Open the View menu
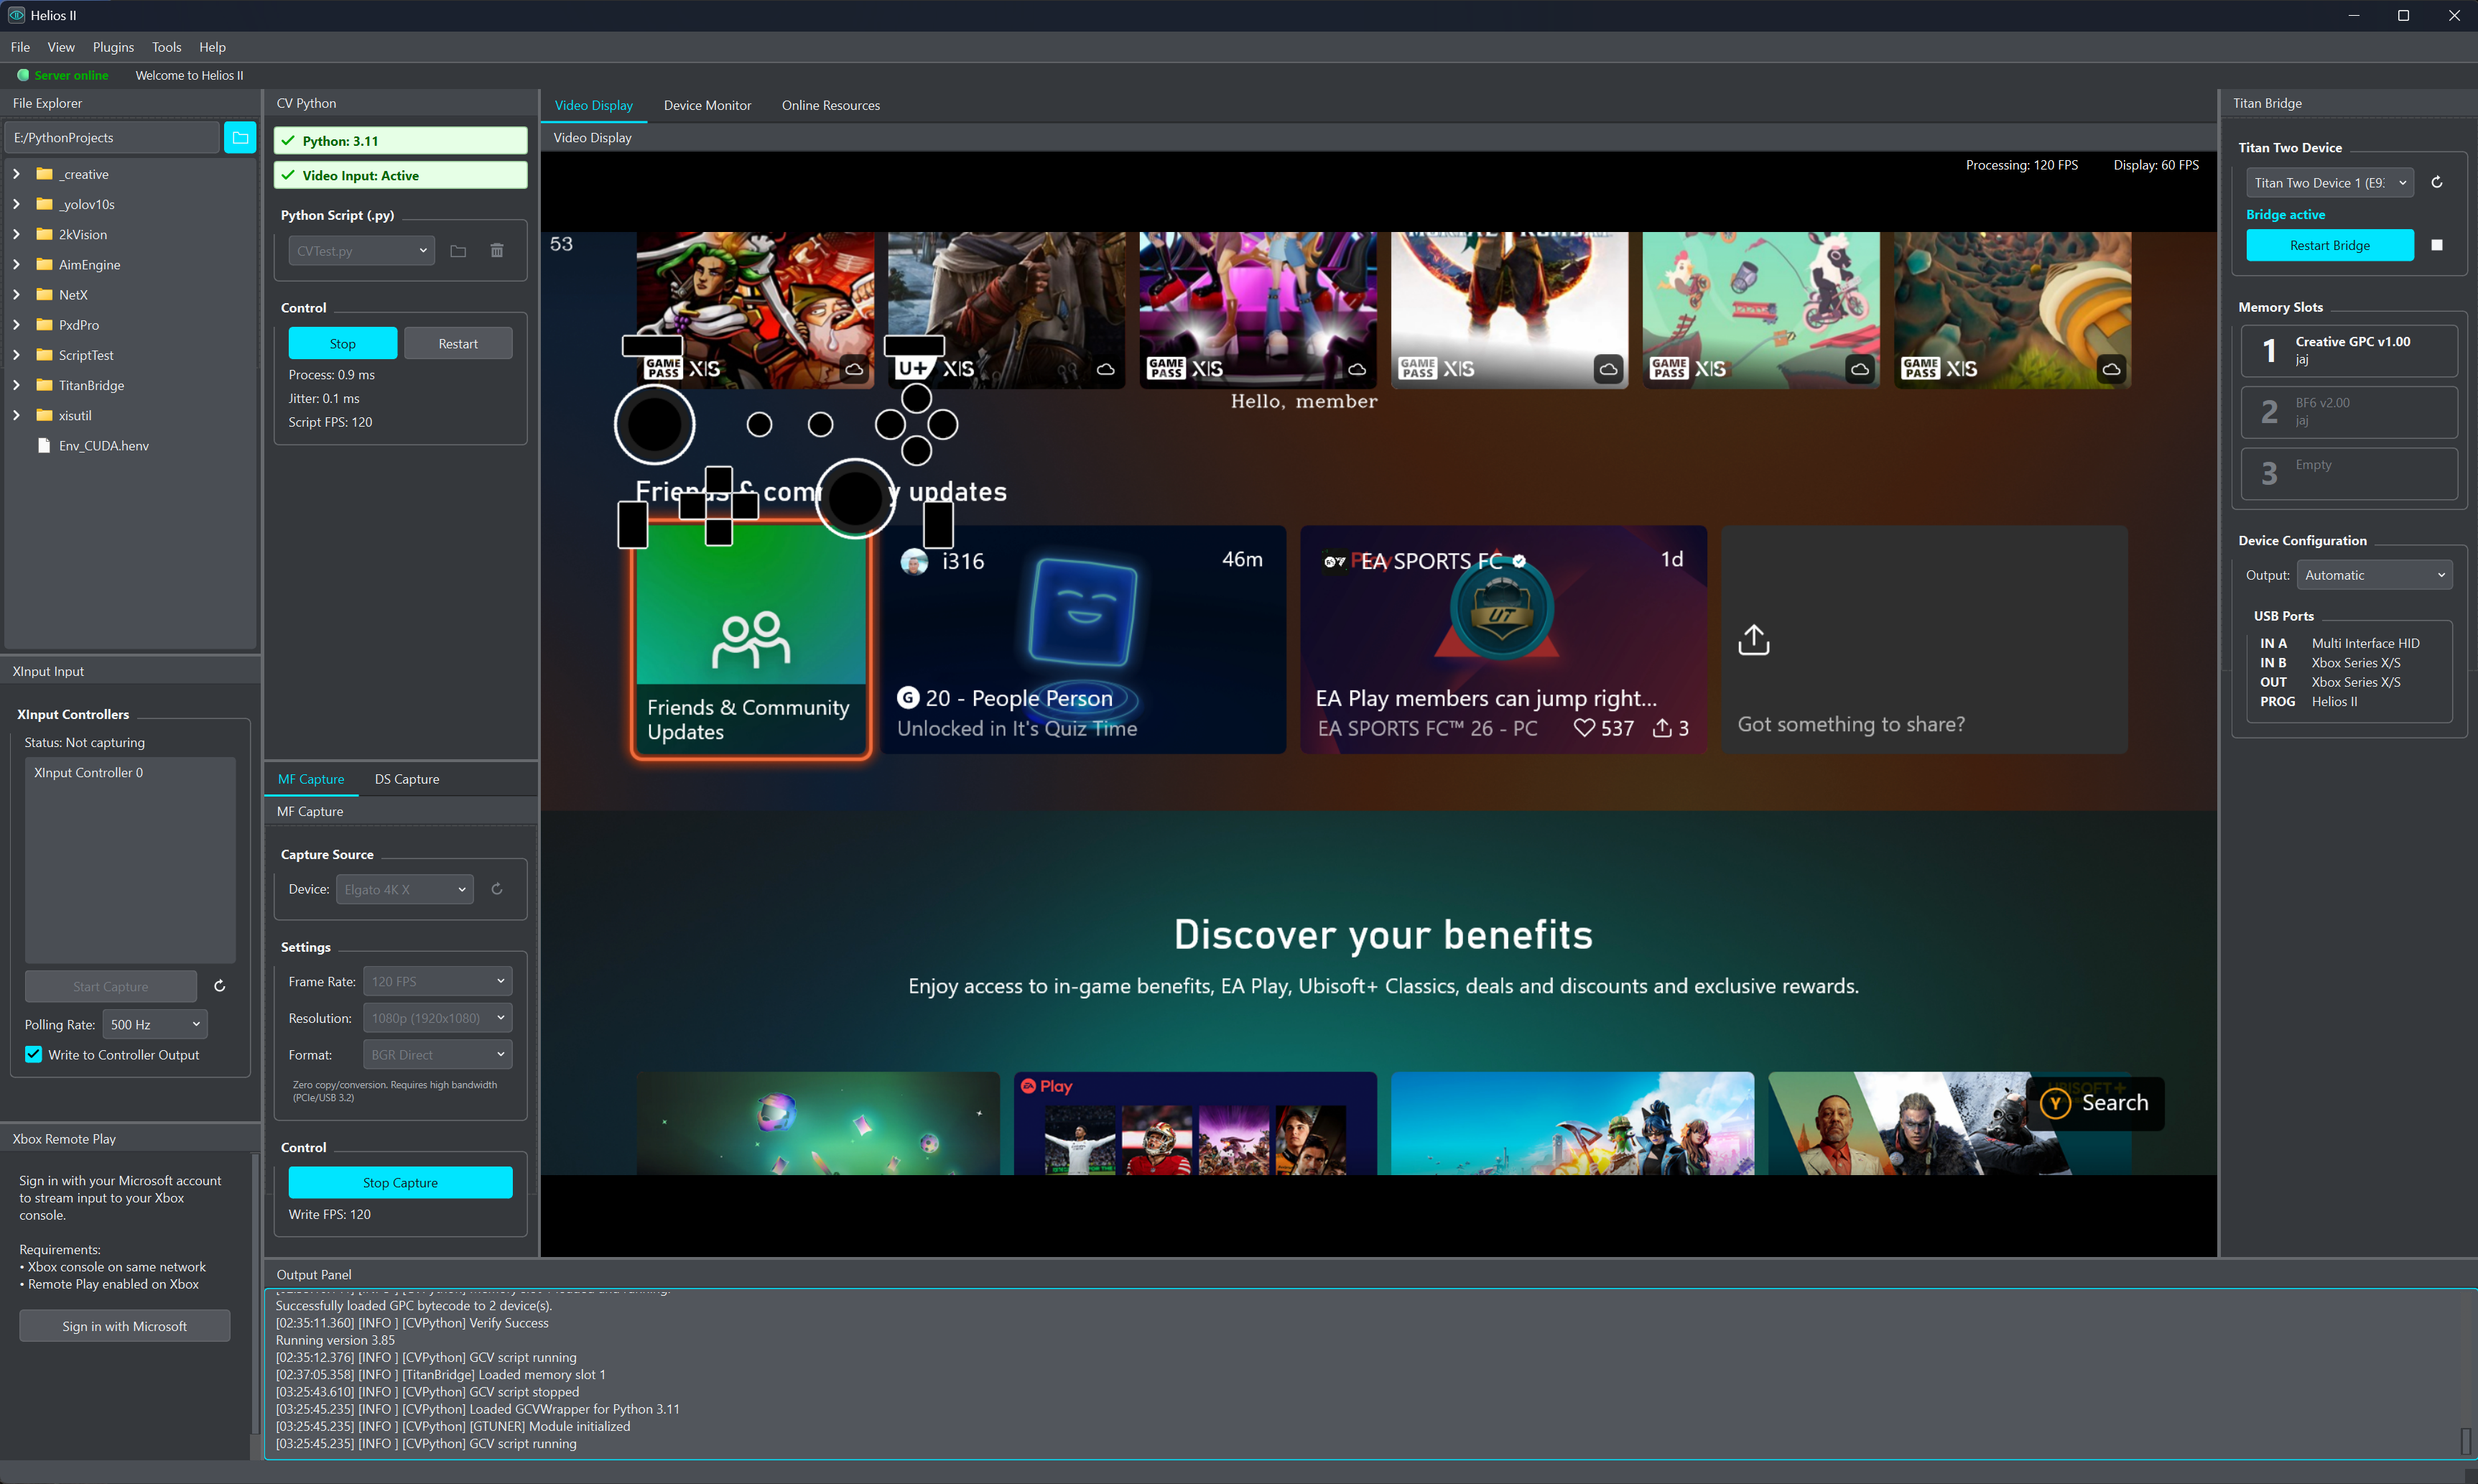Image resolution: width=2478 pixels, height=1484 pixels. click(x=61, y=47)
